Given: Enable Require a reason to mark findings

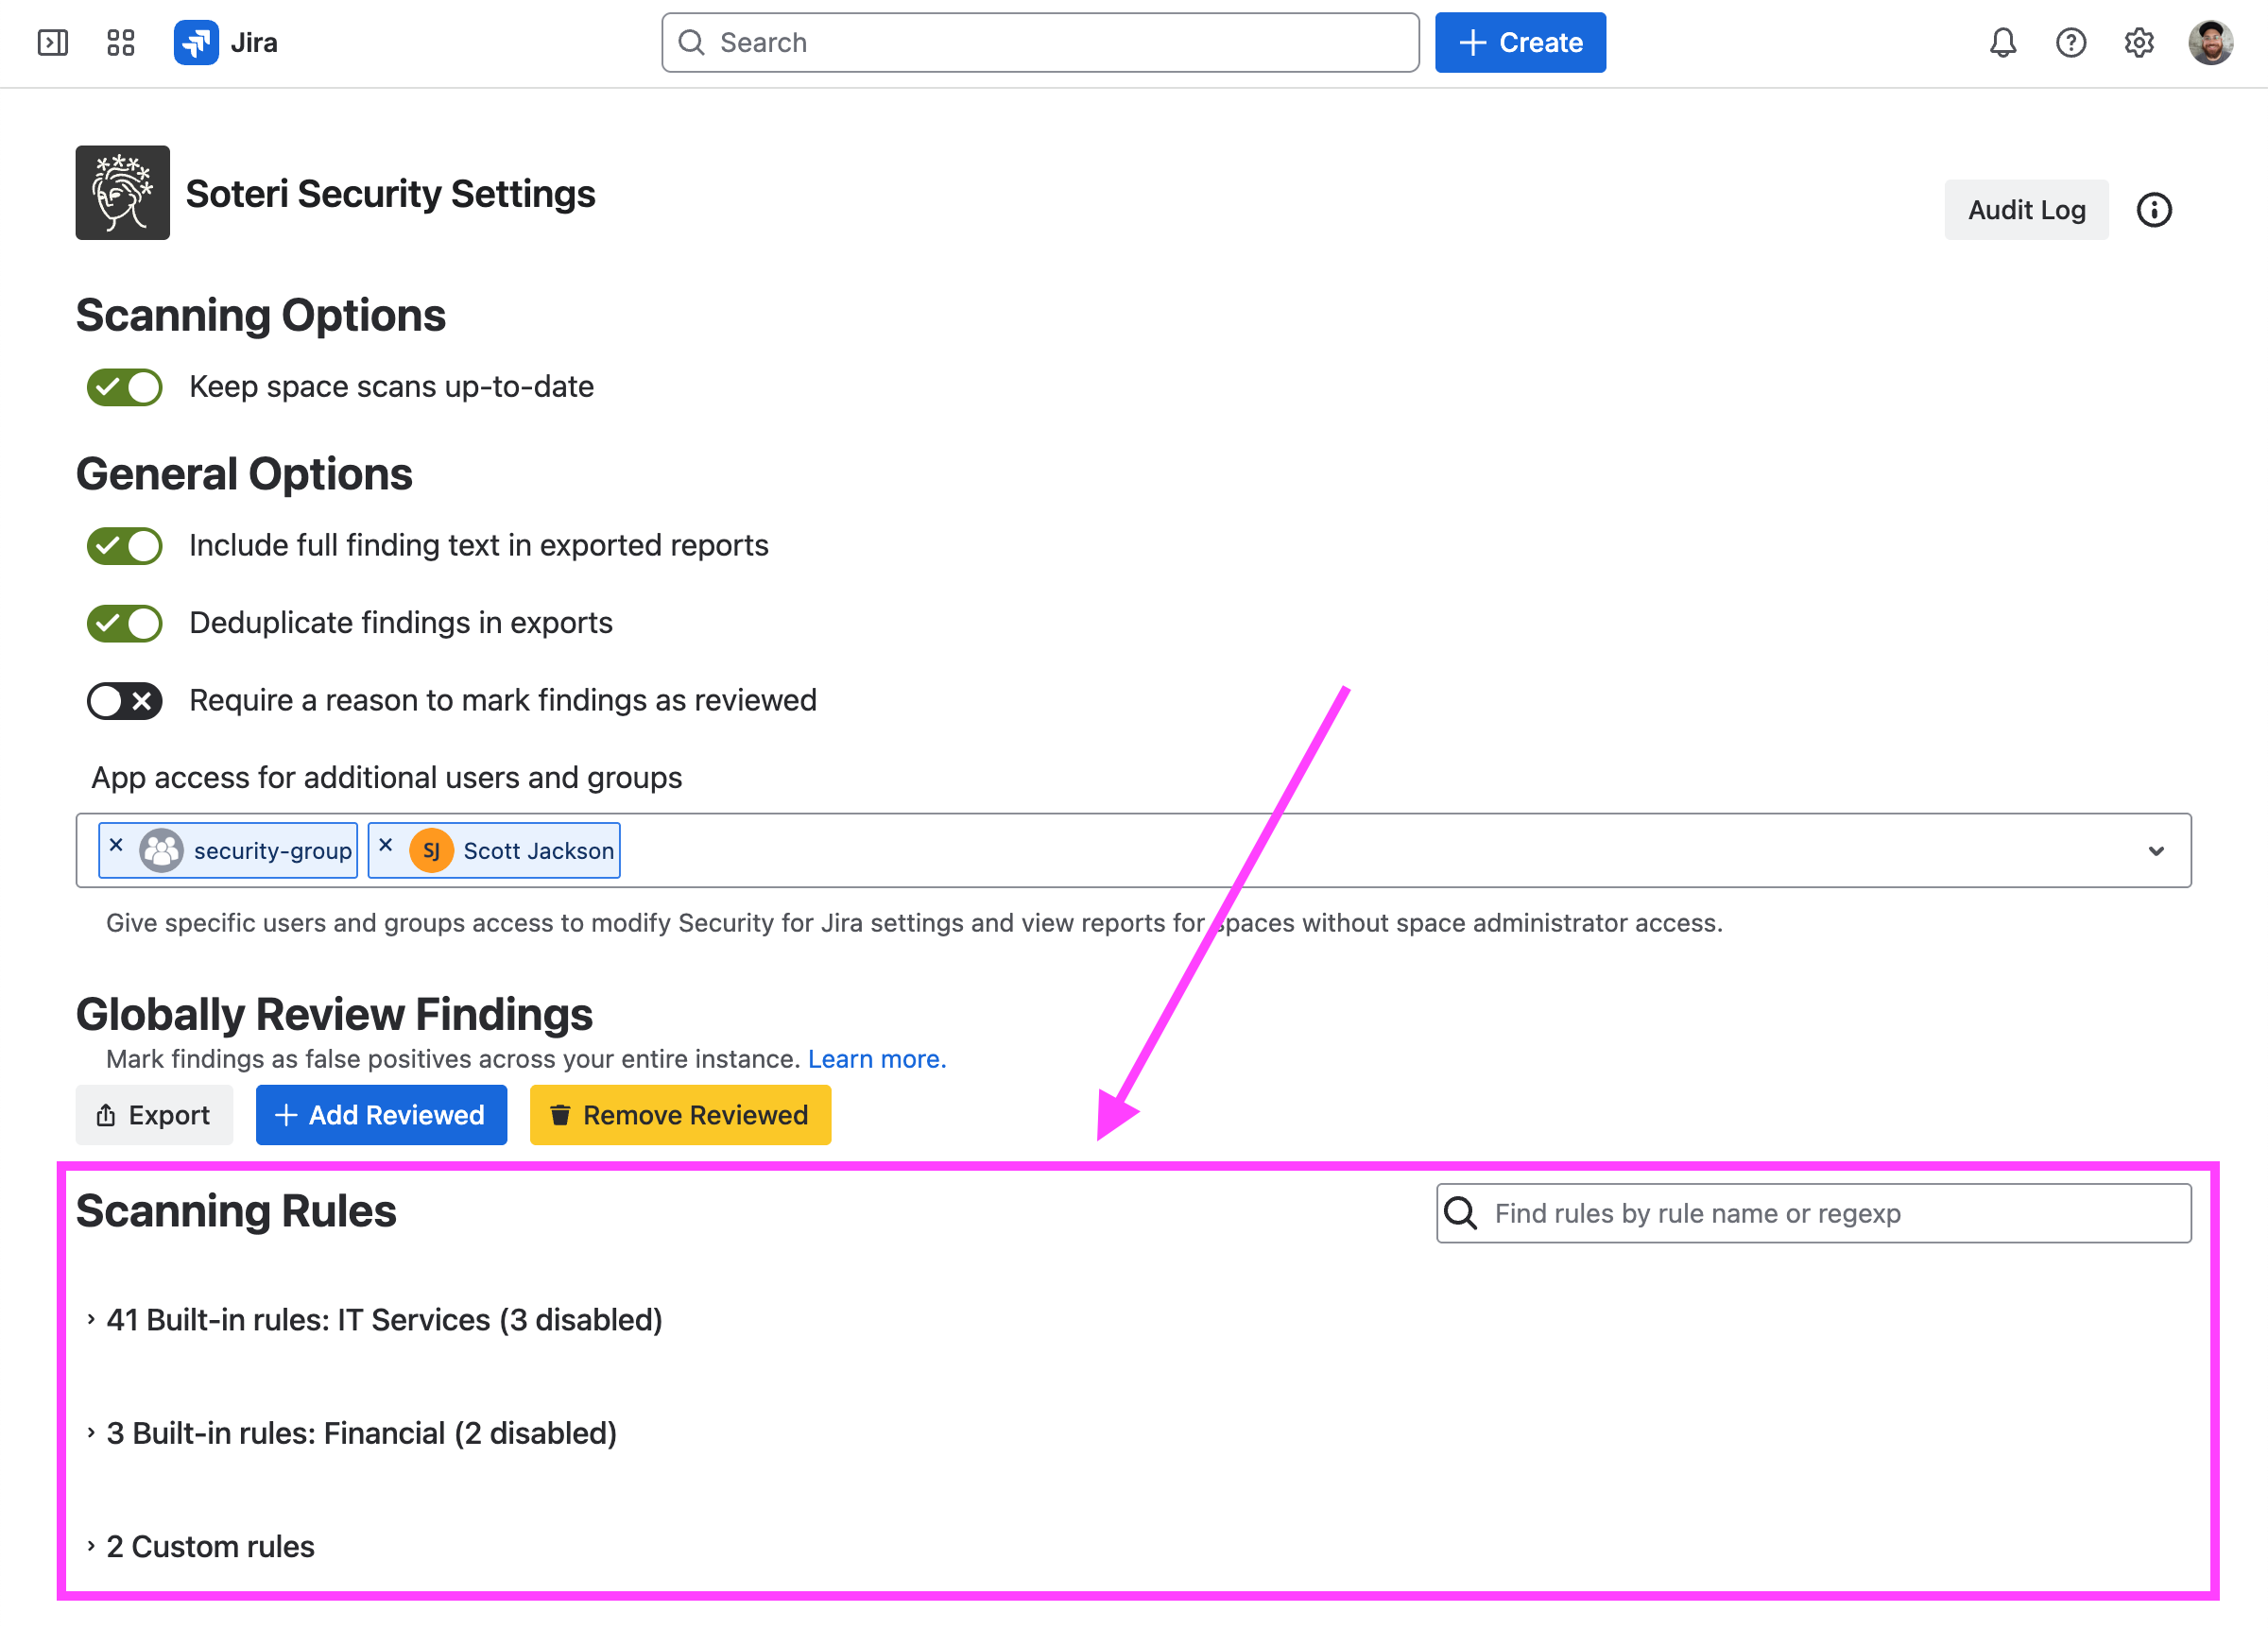Looking at the screenshot, I should click(x=125, y=701).
